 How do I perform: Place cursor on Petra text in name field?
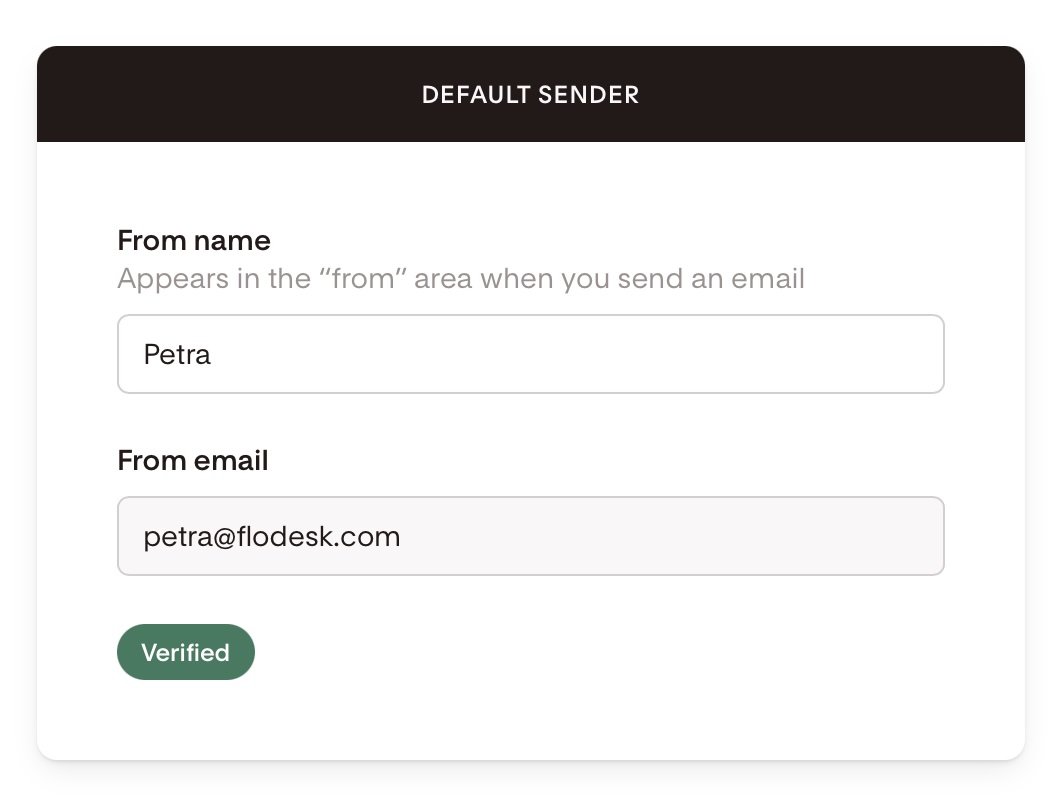tap(177, 355)
